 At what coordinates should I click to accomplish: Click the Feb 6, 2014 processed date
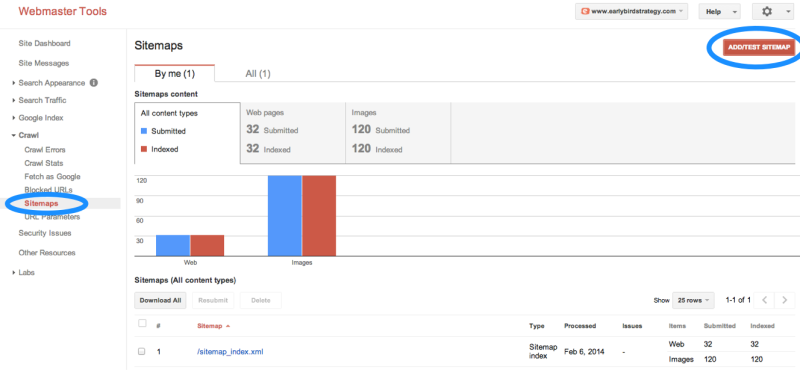584,352
